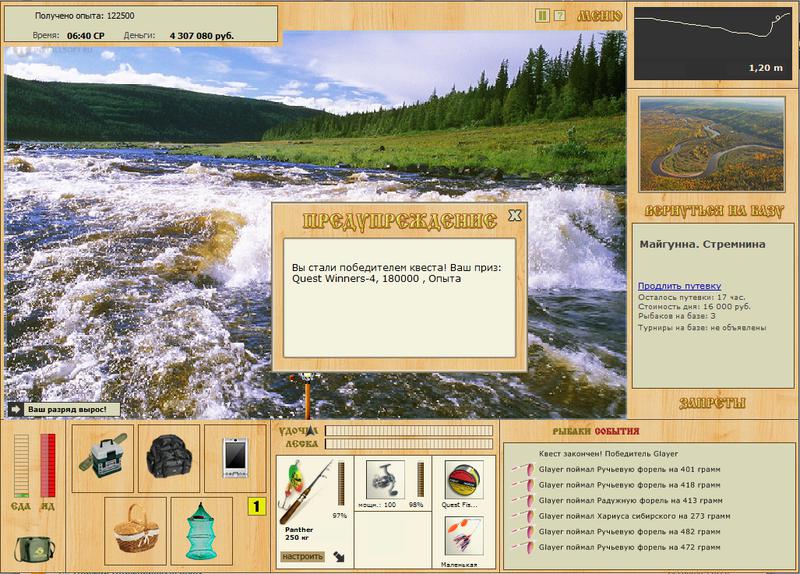Click ВЕРНУТЬСЯ НА БАЗУ button
Screen dimensions: 800x574
(713, 211)
